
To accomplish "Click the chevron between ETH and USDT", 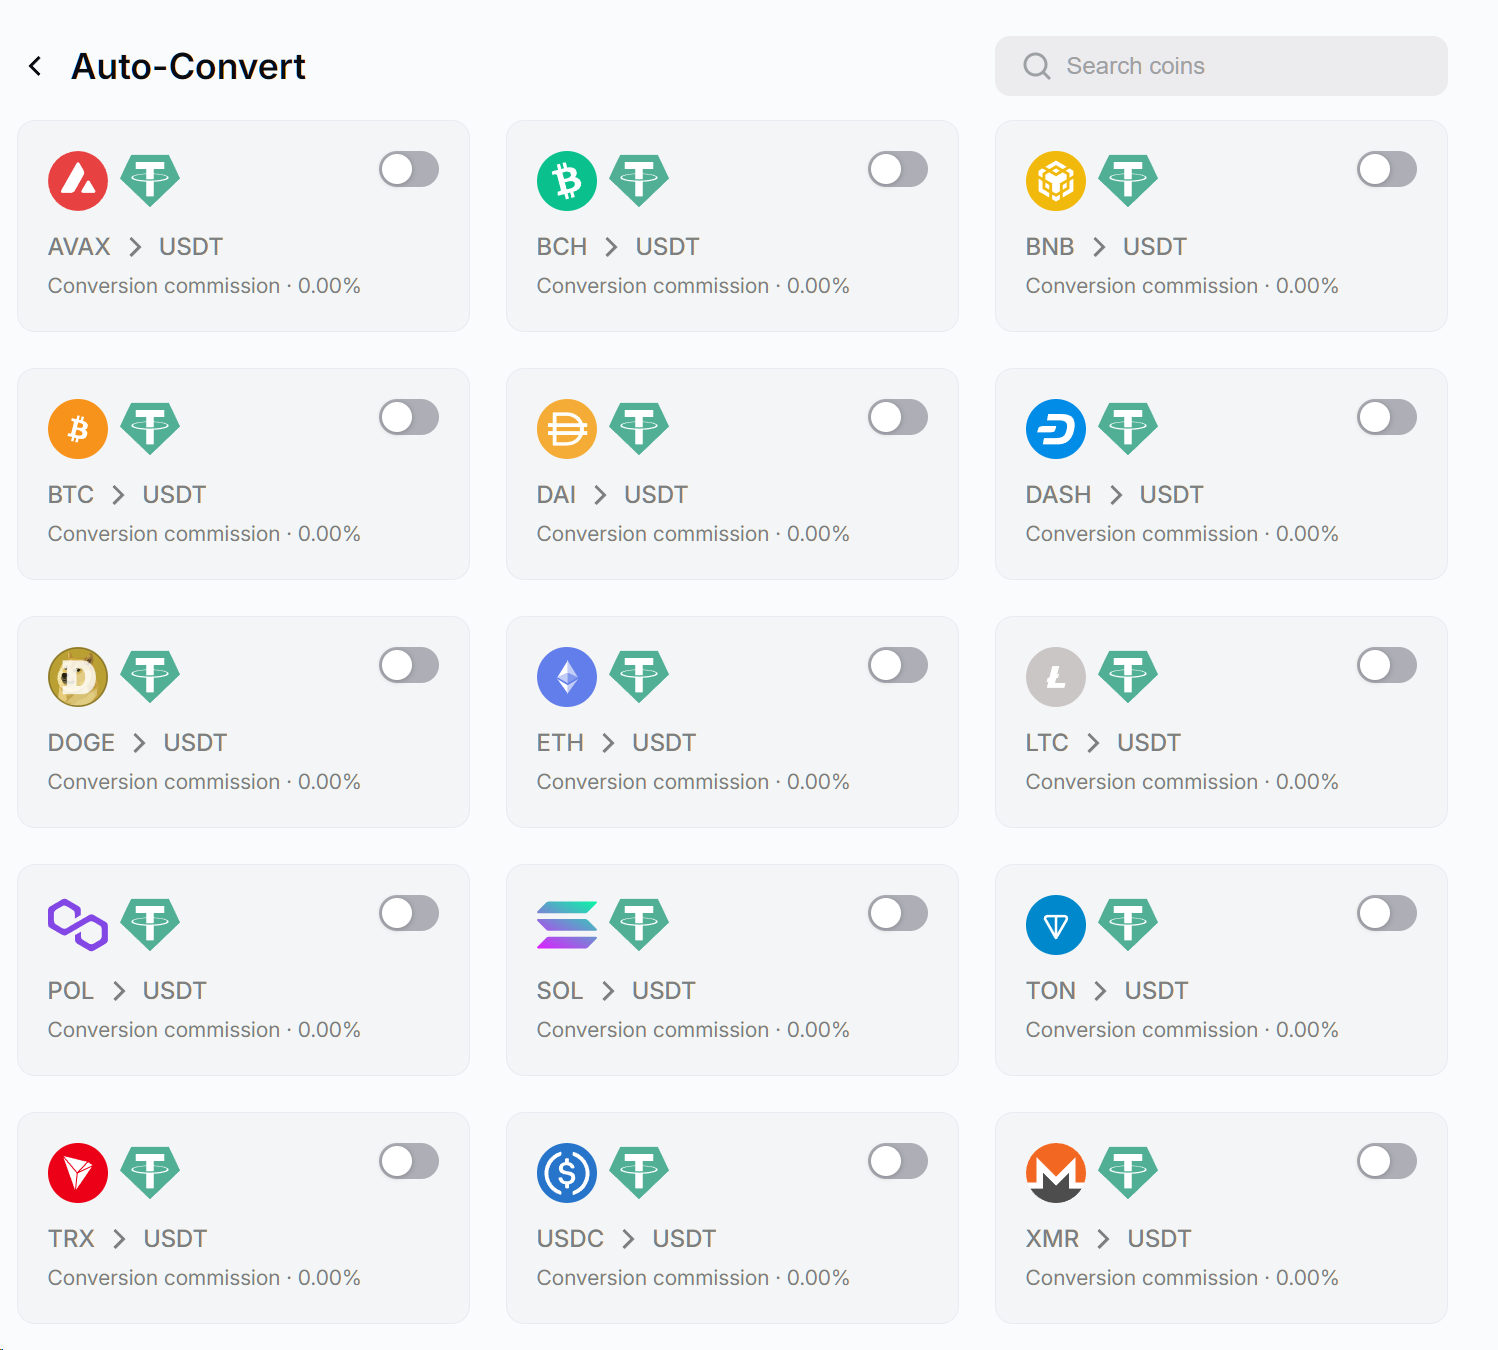I will (608, 743).
